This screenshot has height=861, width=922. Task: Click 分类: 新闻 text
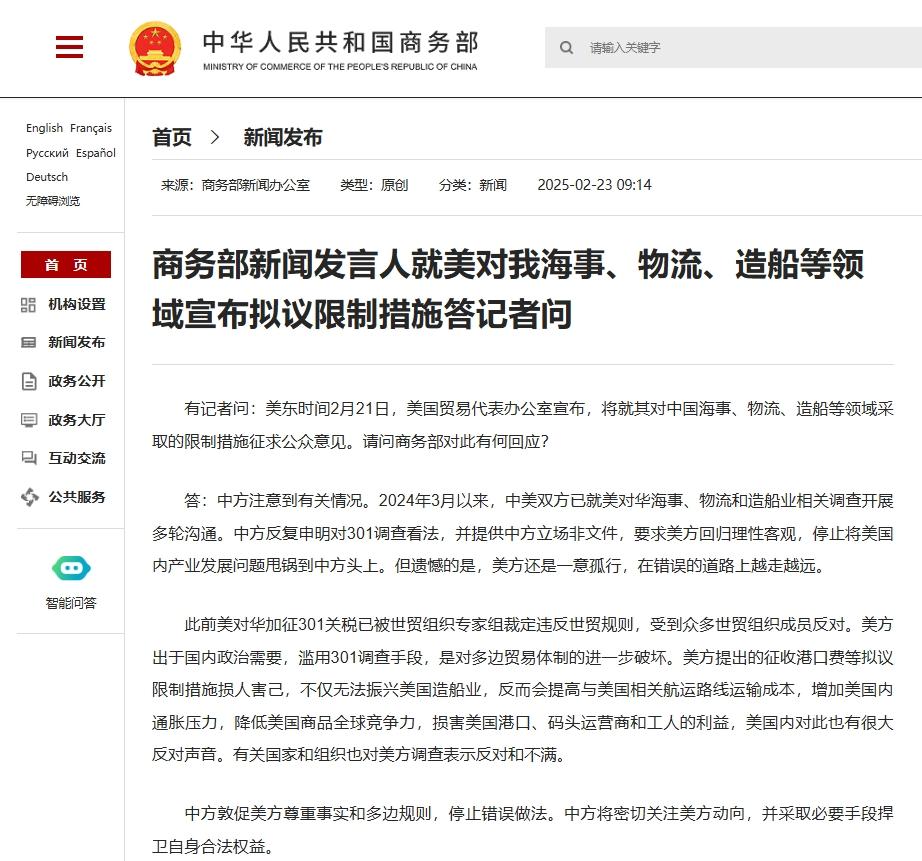click(473, 185)
